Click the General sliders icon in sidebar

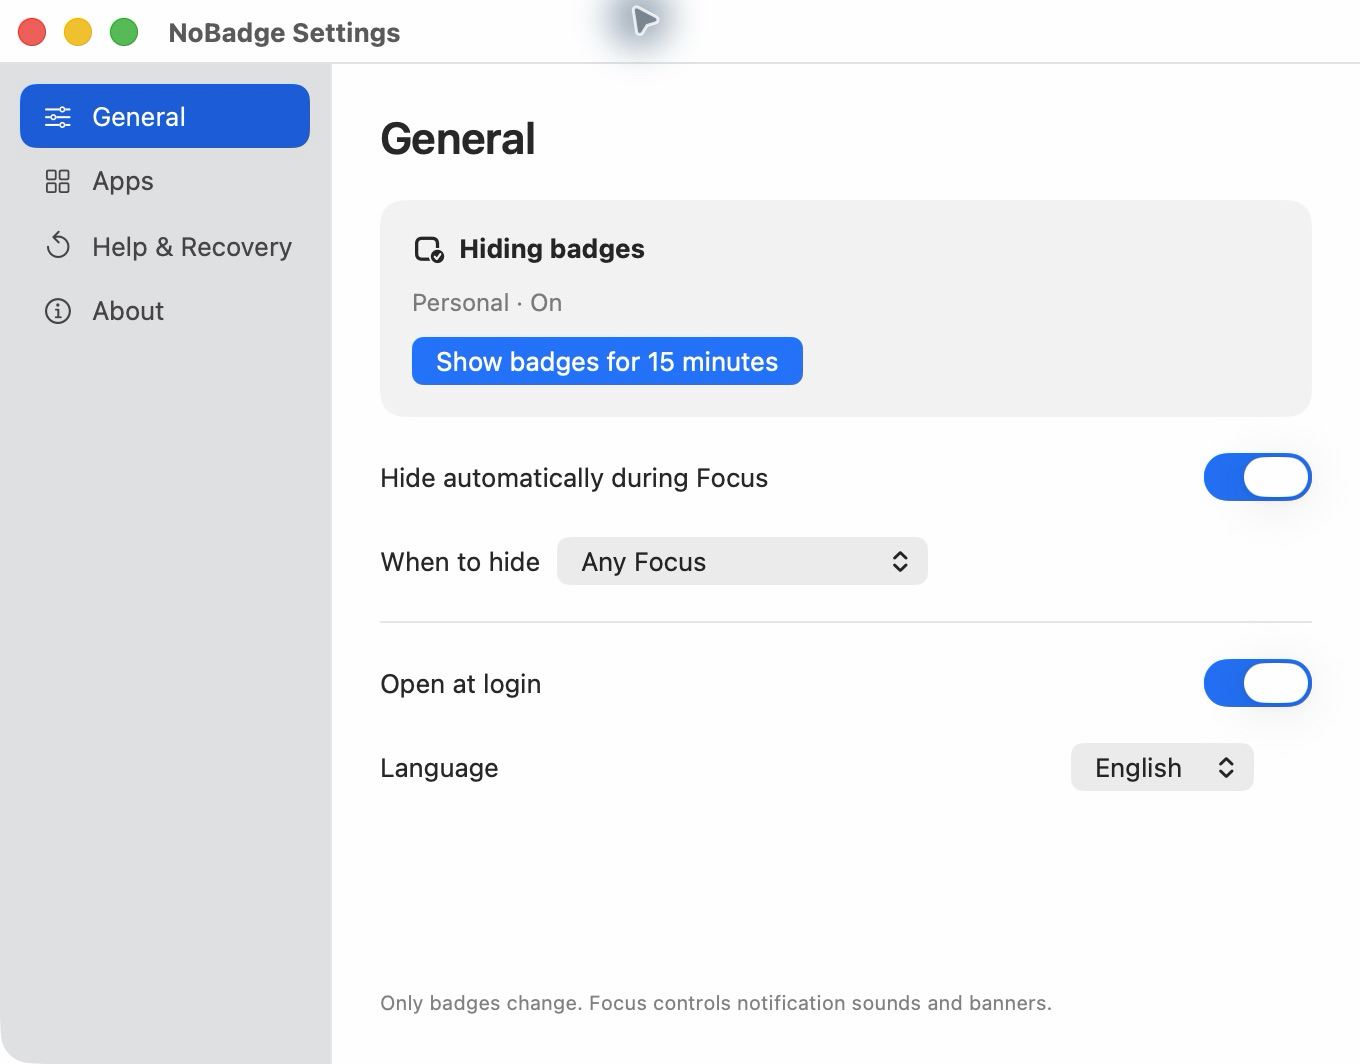click(58, 117)
